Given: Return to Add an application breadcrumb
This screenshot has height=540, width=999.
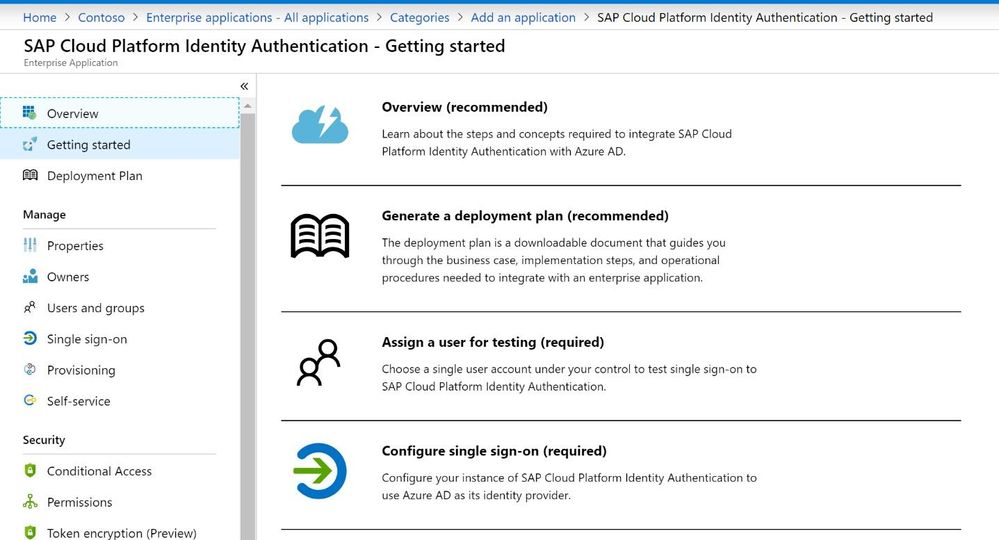Looking at the screenshot, I should pyautogui.click(x=523, y=18).
